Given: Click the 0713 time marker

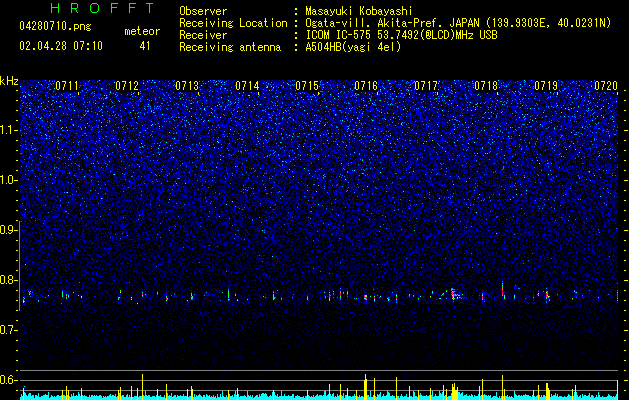Looking at the screenshot, I should coord(187,86).
